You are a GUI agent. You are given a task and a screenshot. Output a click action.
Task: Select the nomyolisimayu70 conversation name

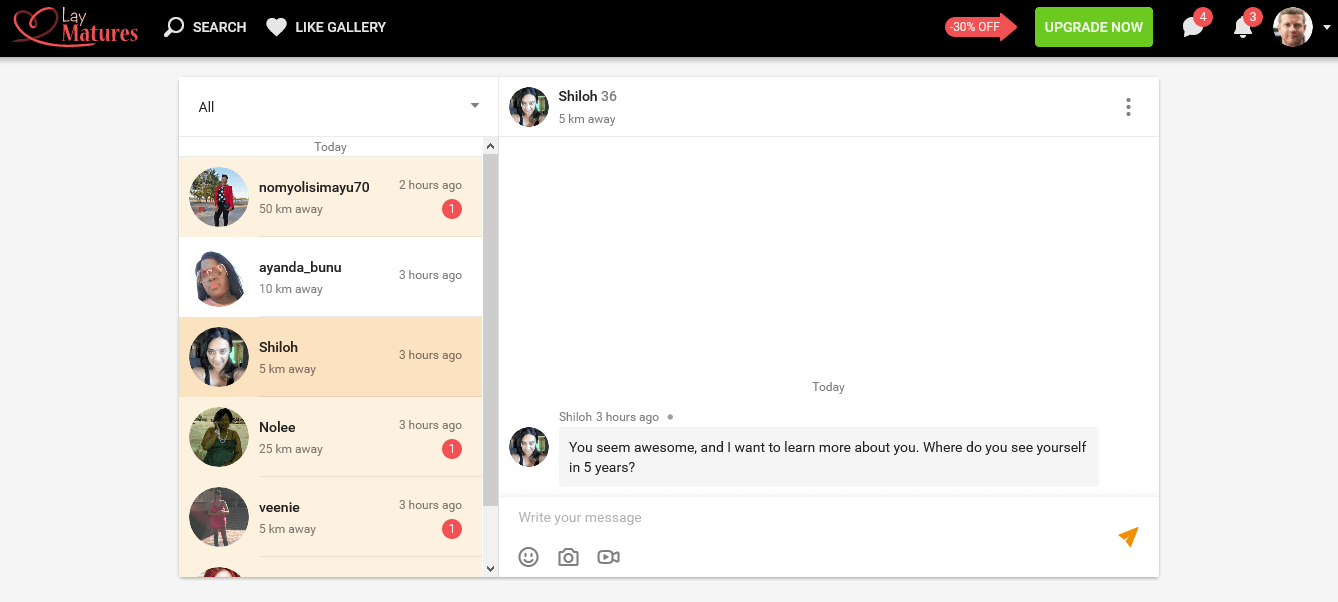pos(314,187)
